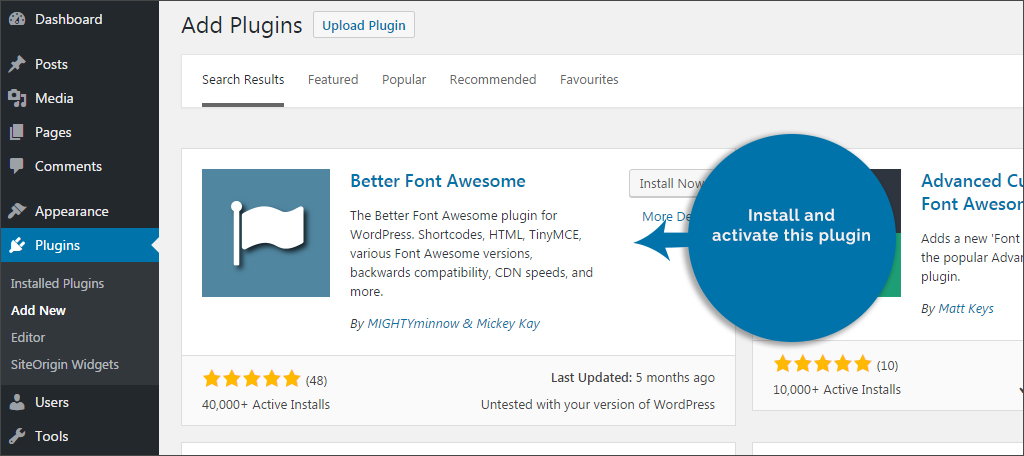This screenshot has height=456, width=1024.
Task: Open the MIGHTYminnow & Mickey Kay author link
Action: pos(454,323)
